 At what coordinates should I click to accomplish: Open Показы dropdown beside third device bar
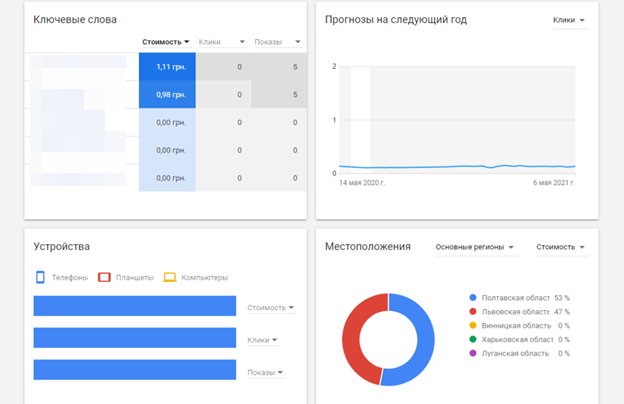click(266, 372)
